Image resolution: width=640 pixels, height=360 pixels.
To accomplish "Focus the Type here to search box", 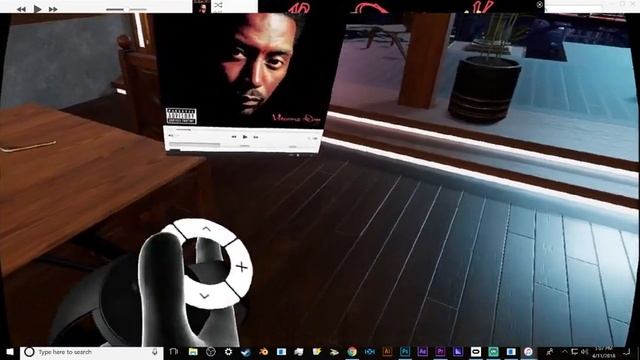I will pyautogui.click(x=92, y=352).
